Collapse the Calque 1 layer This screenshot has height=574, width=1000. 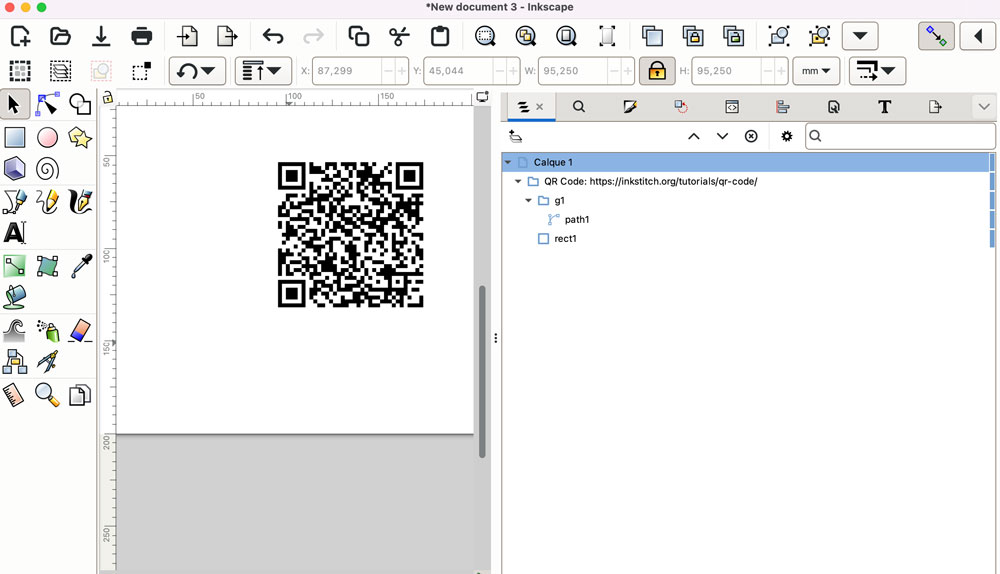[508, 162]
